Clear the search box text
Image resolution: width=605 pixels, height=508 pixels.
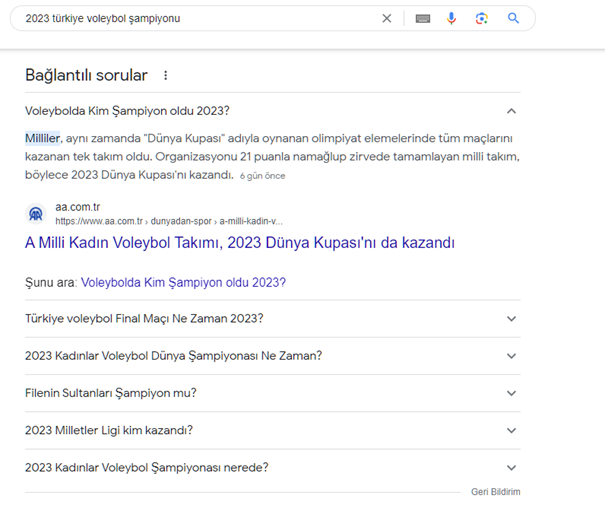tap(387, 18)
